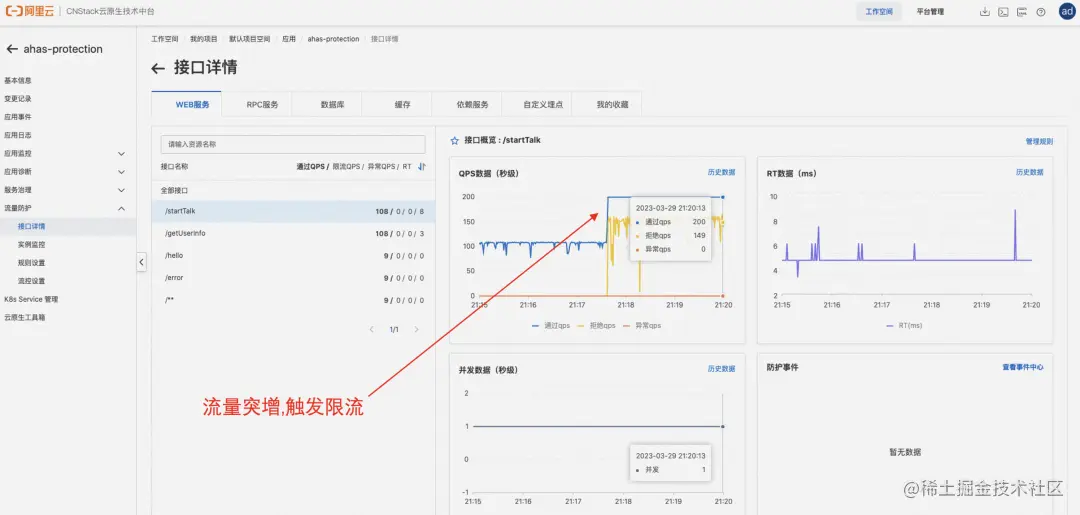The height and width of the screenshot is (515, 1080).
Task: Open 历史数据 for QPS数据 chart
Action: [x=721, y=172]
